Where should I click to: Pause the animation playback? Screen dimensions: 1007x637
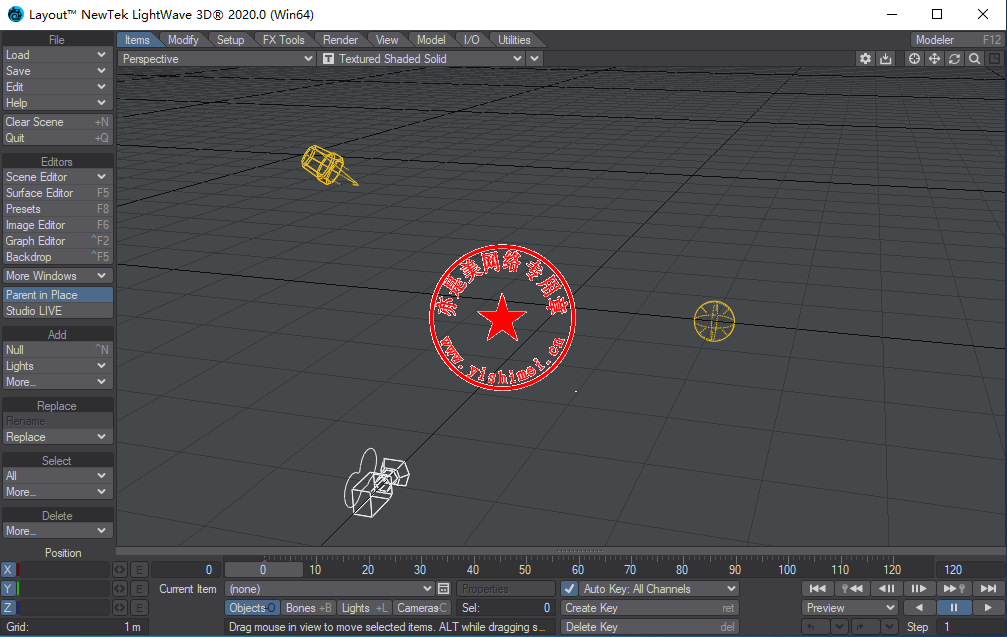click(x=954, y=607)
